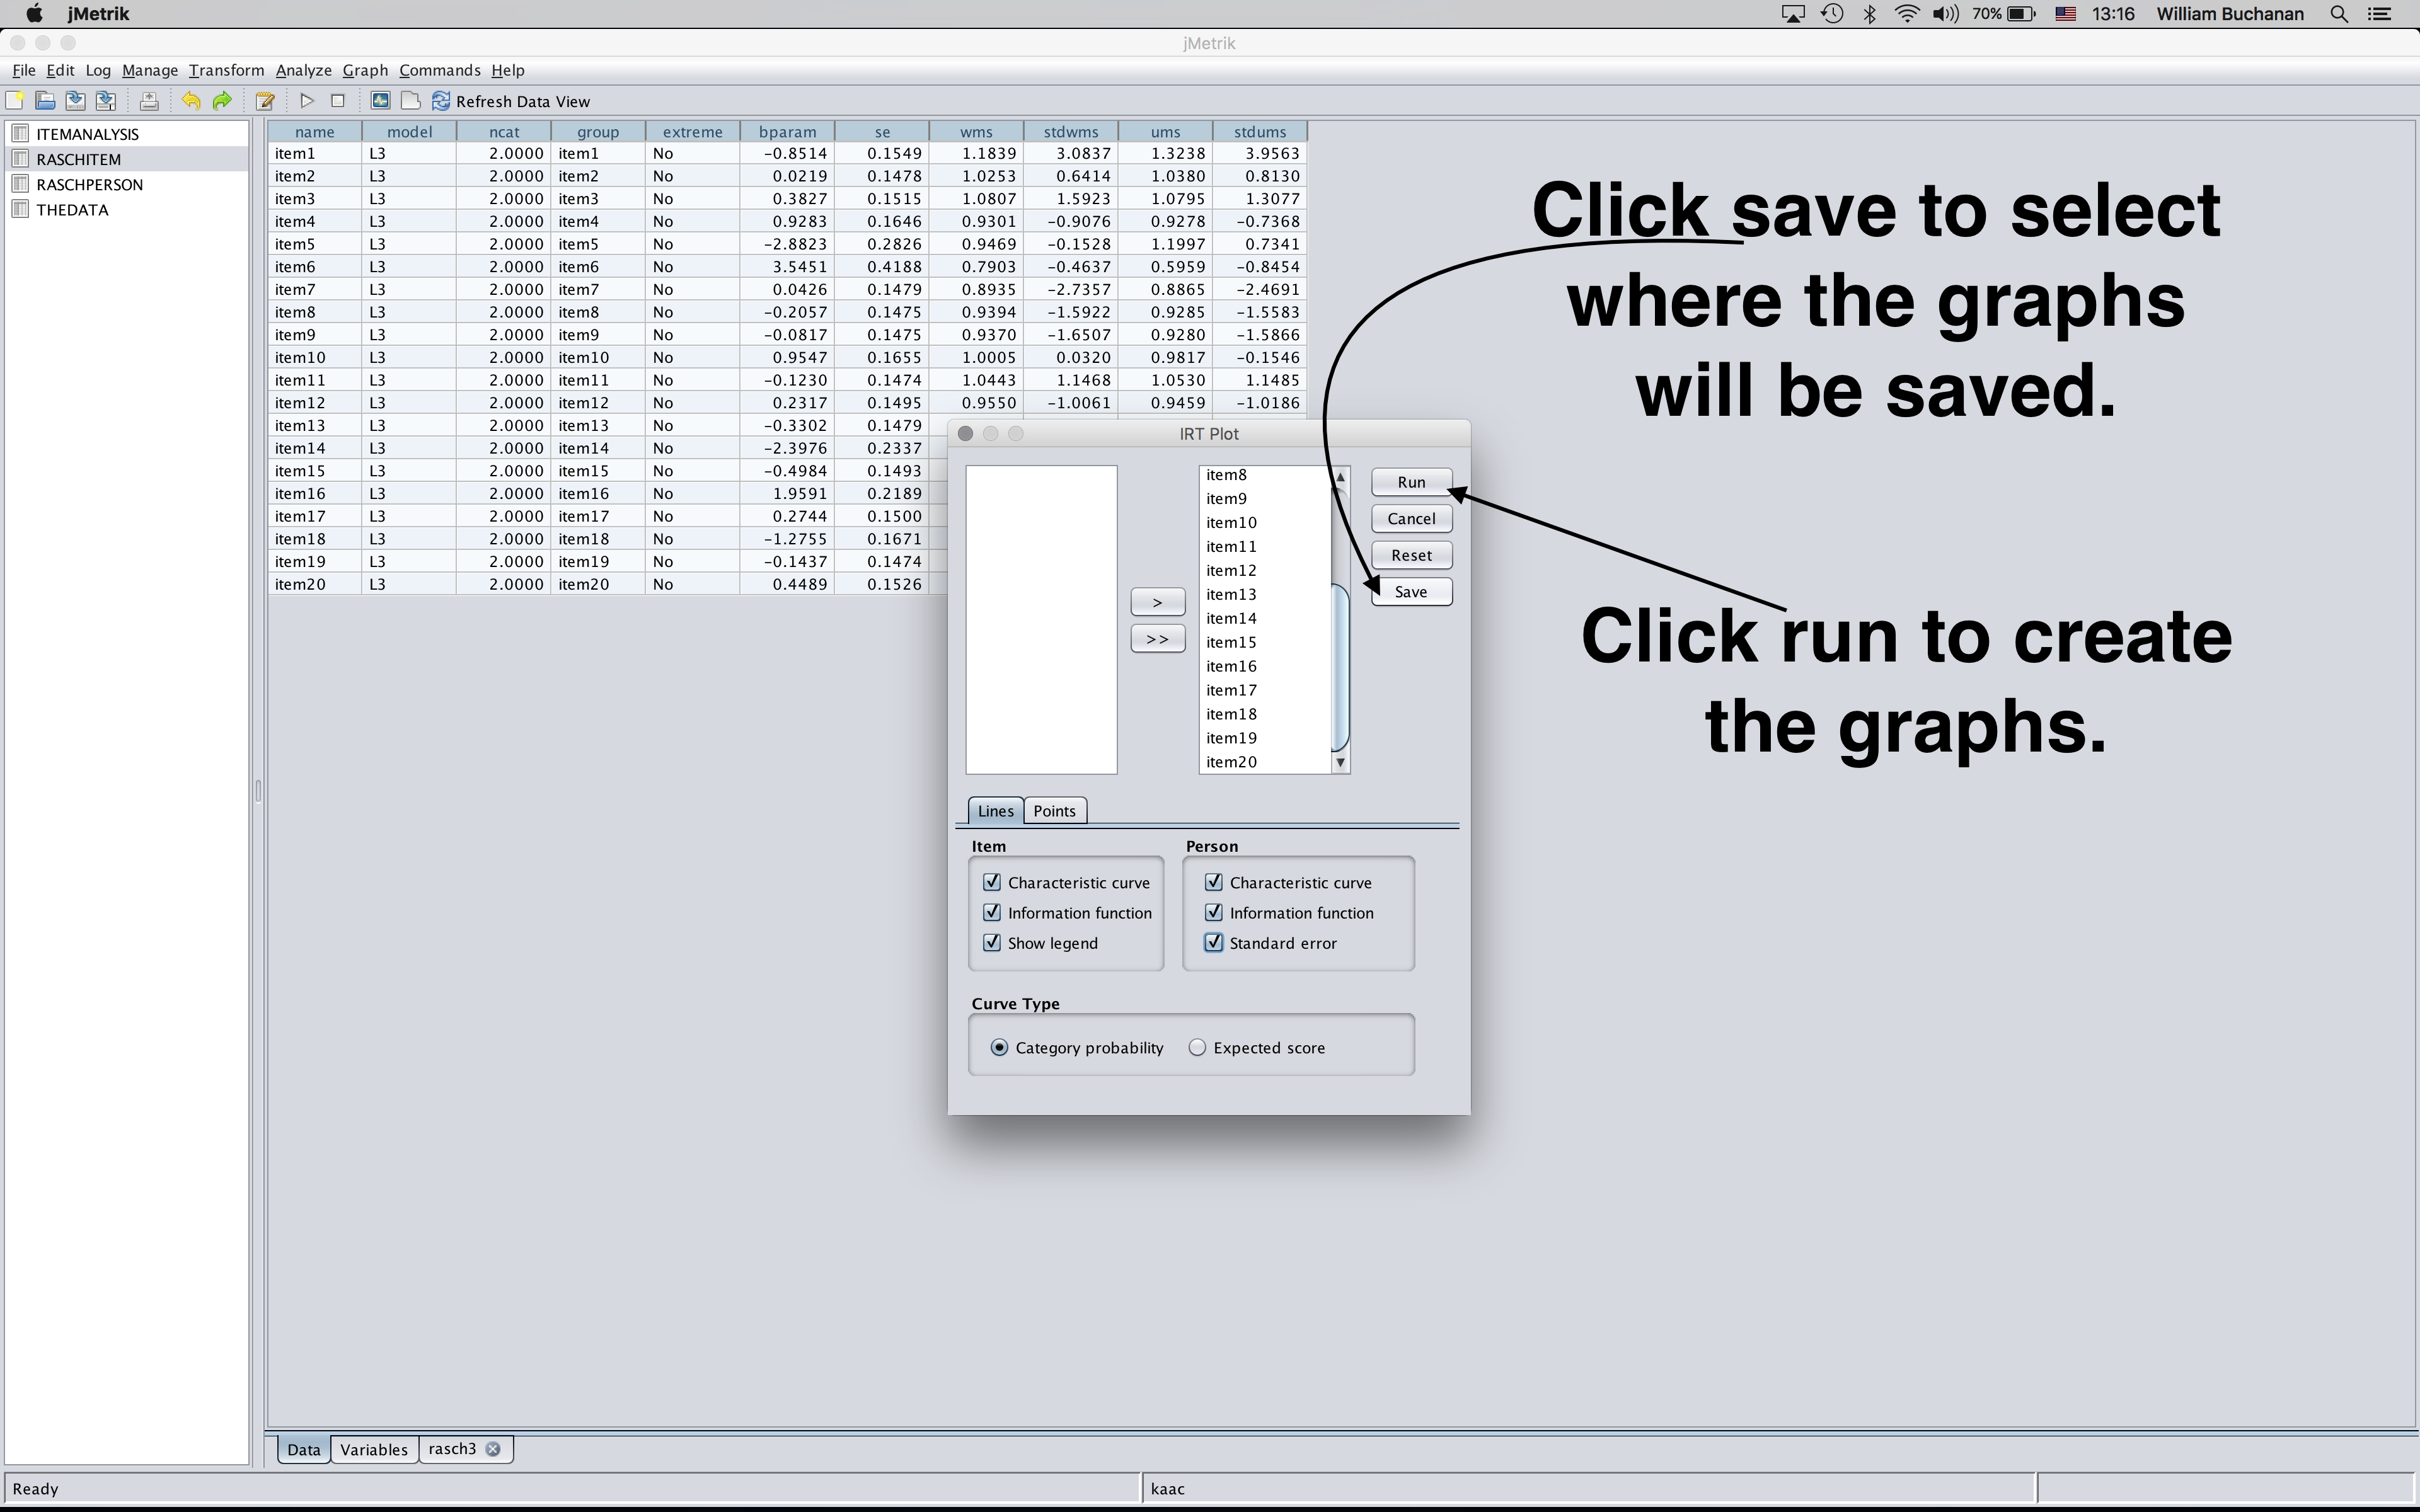Switch to the Lines tab in IRT Plot

995,811
